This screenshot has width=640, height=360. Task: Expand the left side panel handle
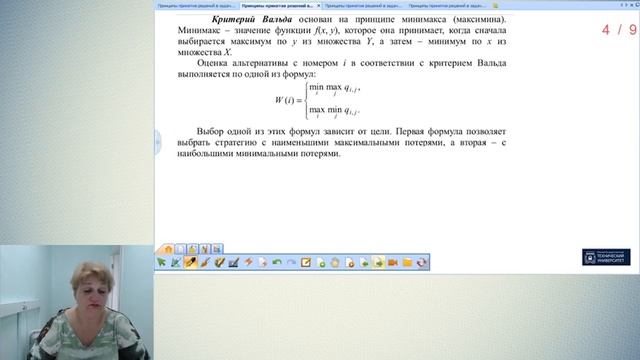pyautogui.click(x=158, y=142)
